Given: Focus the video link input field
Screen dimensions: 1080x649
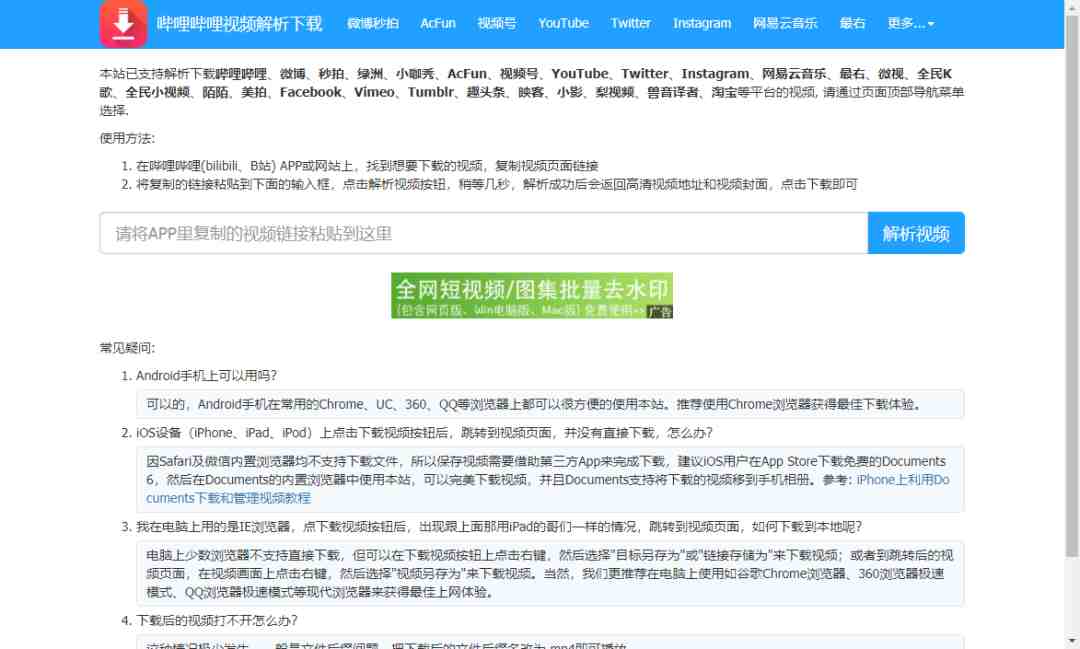Looking at the screenshot, I should coord(484,233).
